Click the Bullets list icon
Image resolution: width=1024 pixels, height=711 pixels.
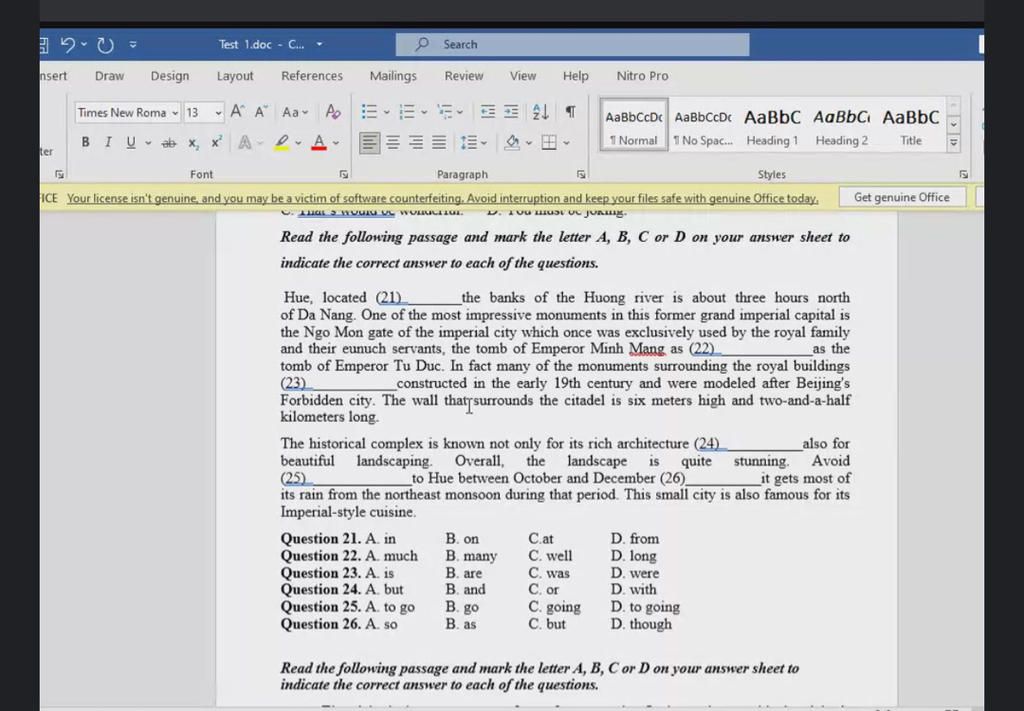(369, 112)
